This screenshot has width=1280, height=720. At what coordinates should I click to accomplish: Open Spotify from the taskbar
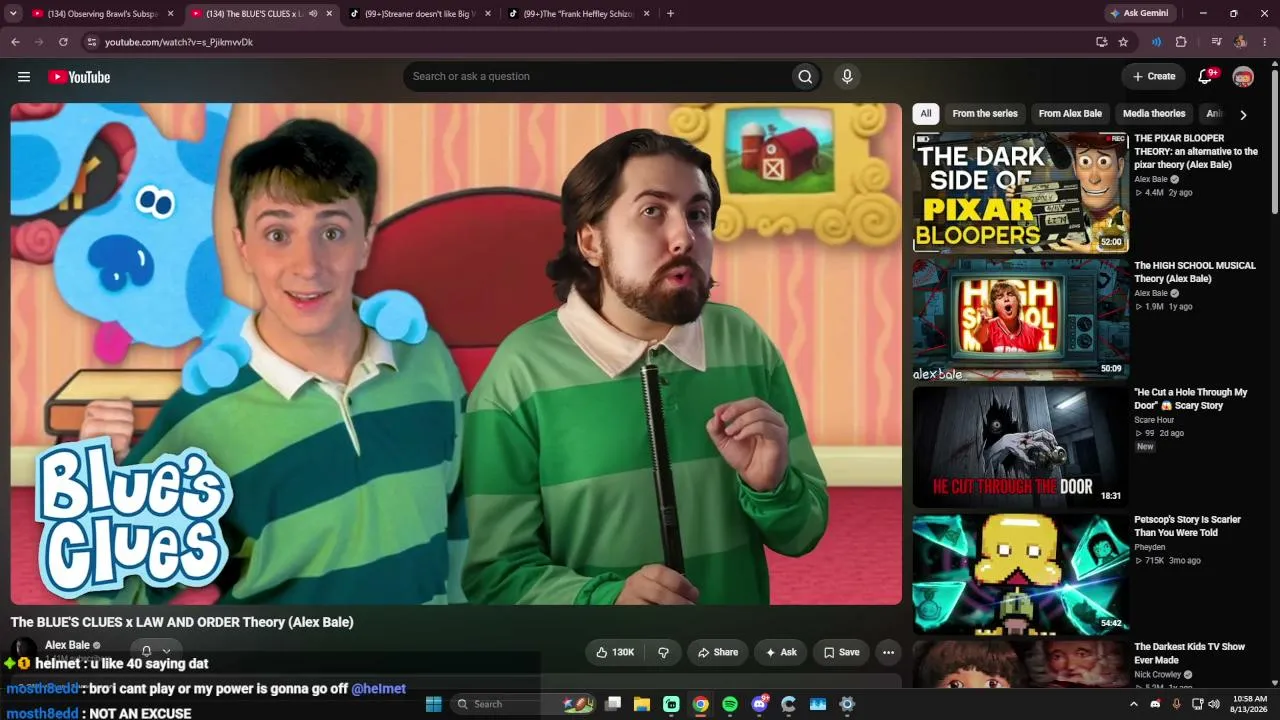coord(730,704)
